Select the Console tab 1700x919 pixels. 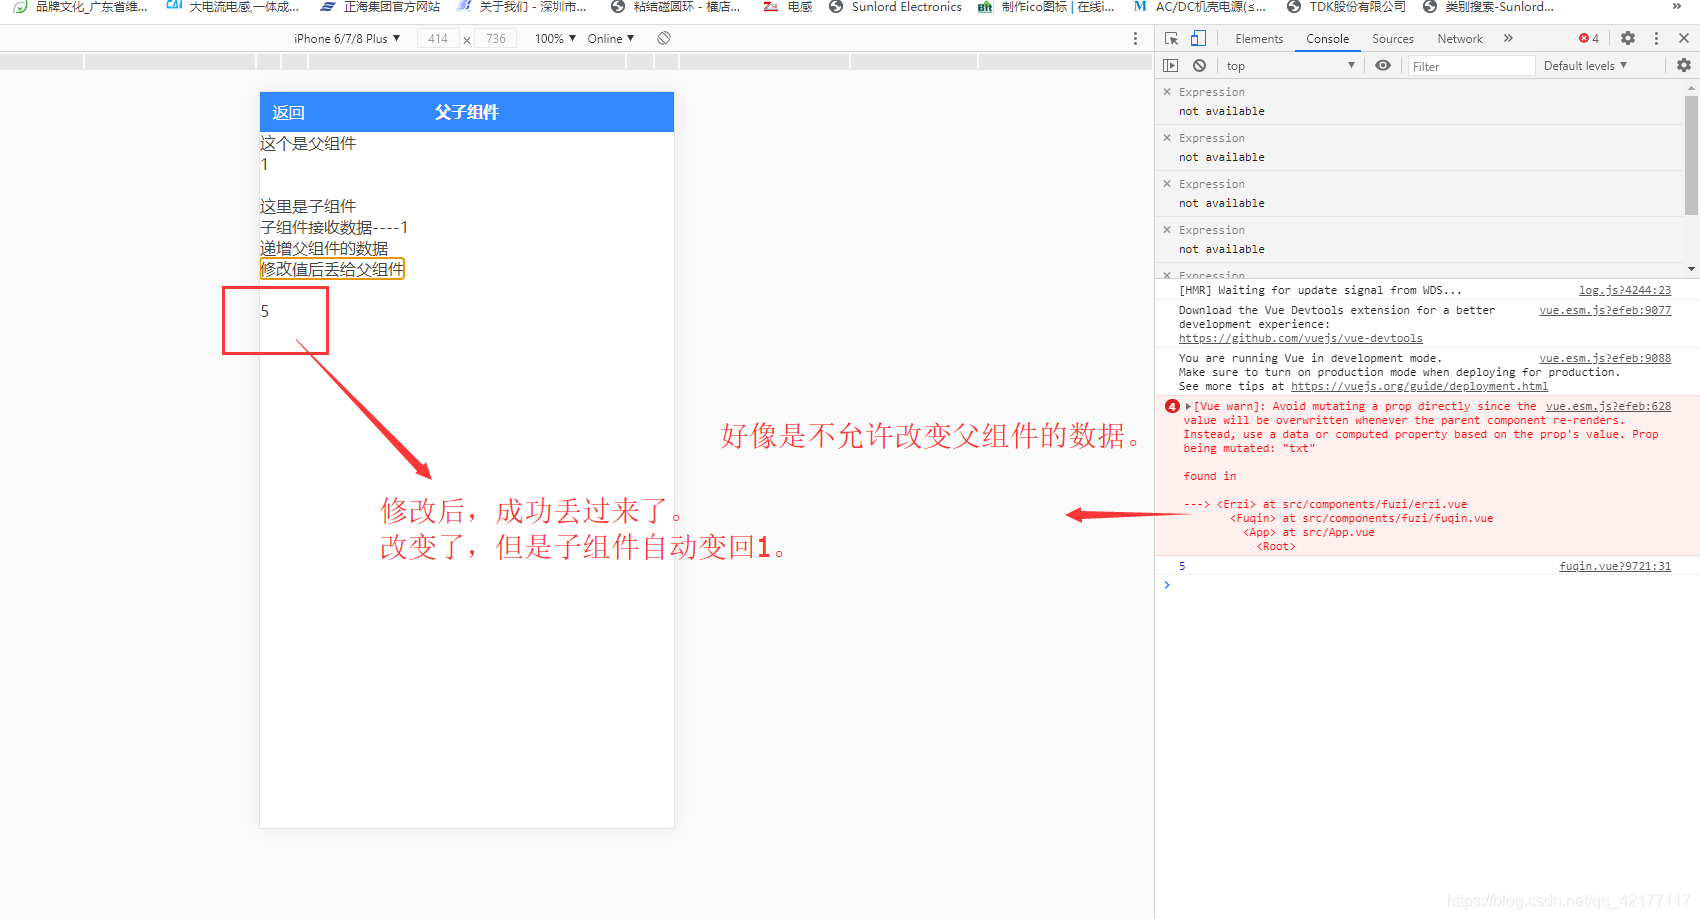point(1327,39)
